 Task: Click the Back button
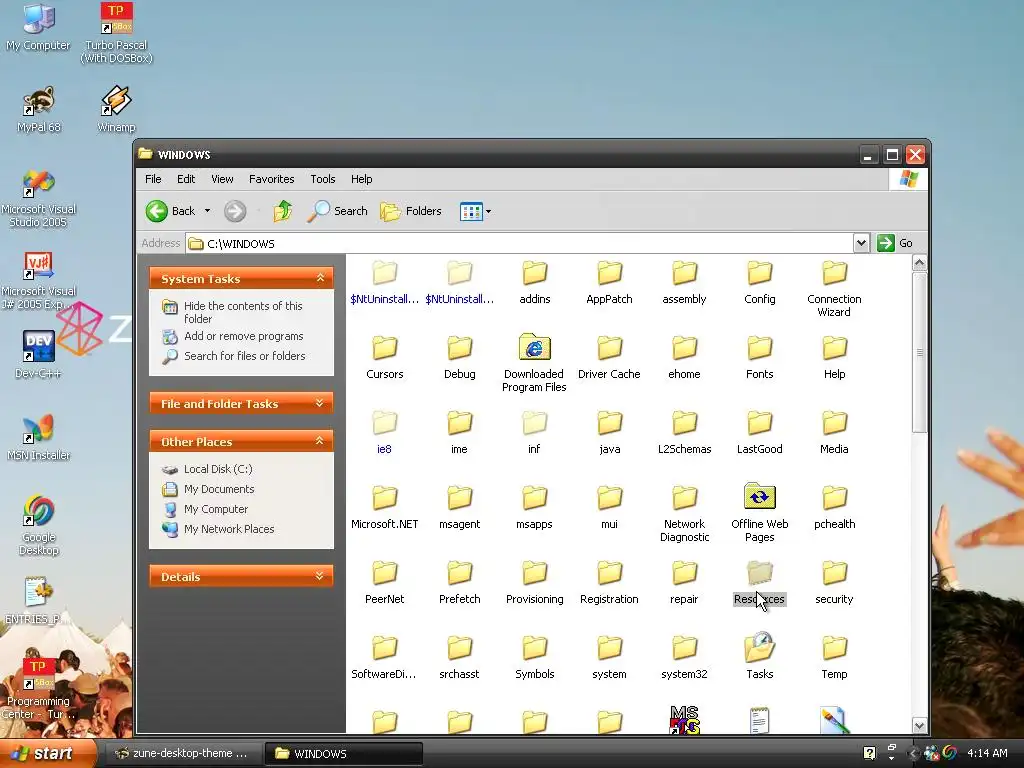tap(170, 211)
